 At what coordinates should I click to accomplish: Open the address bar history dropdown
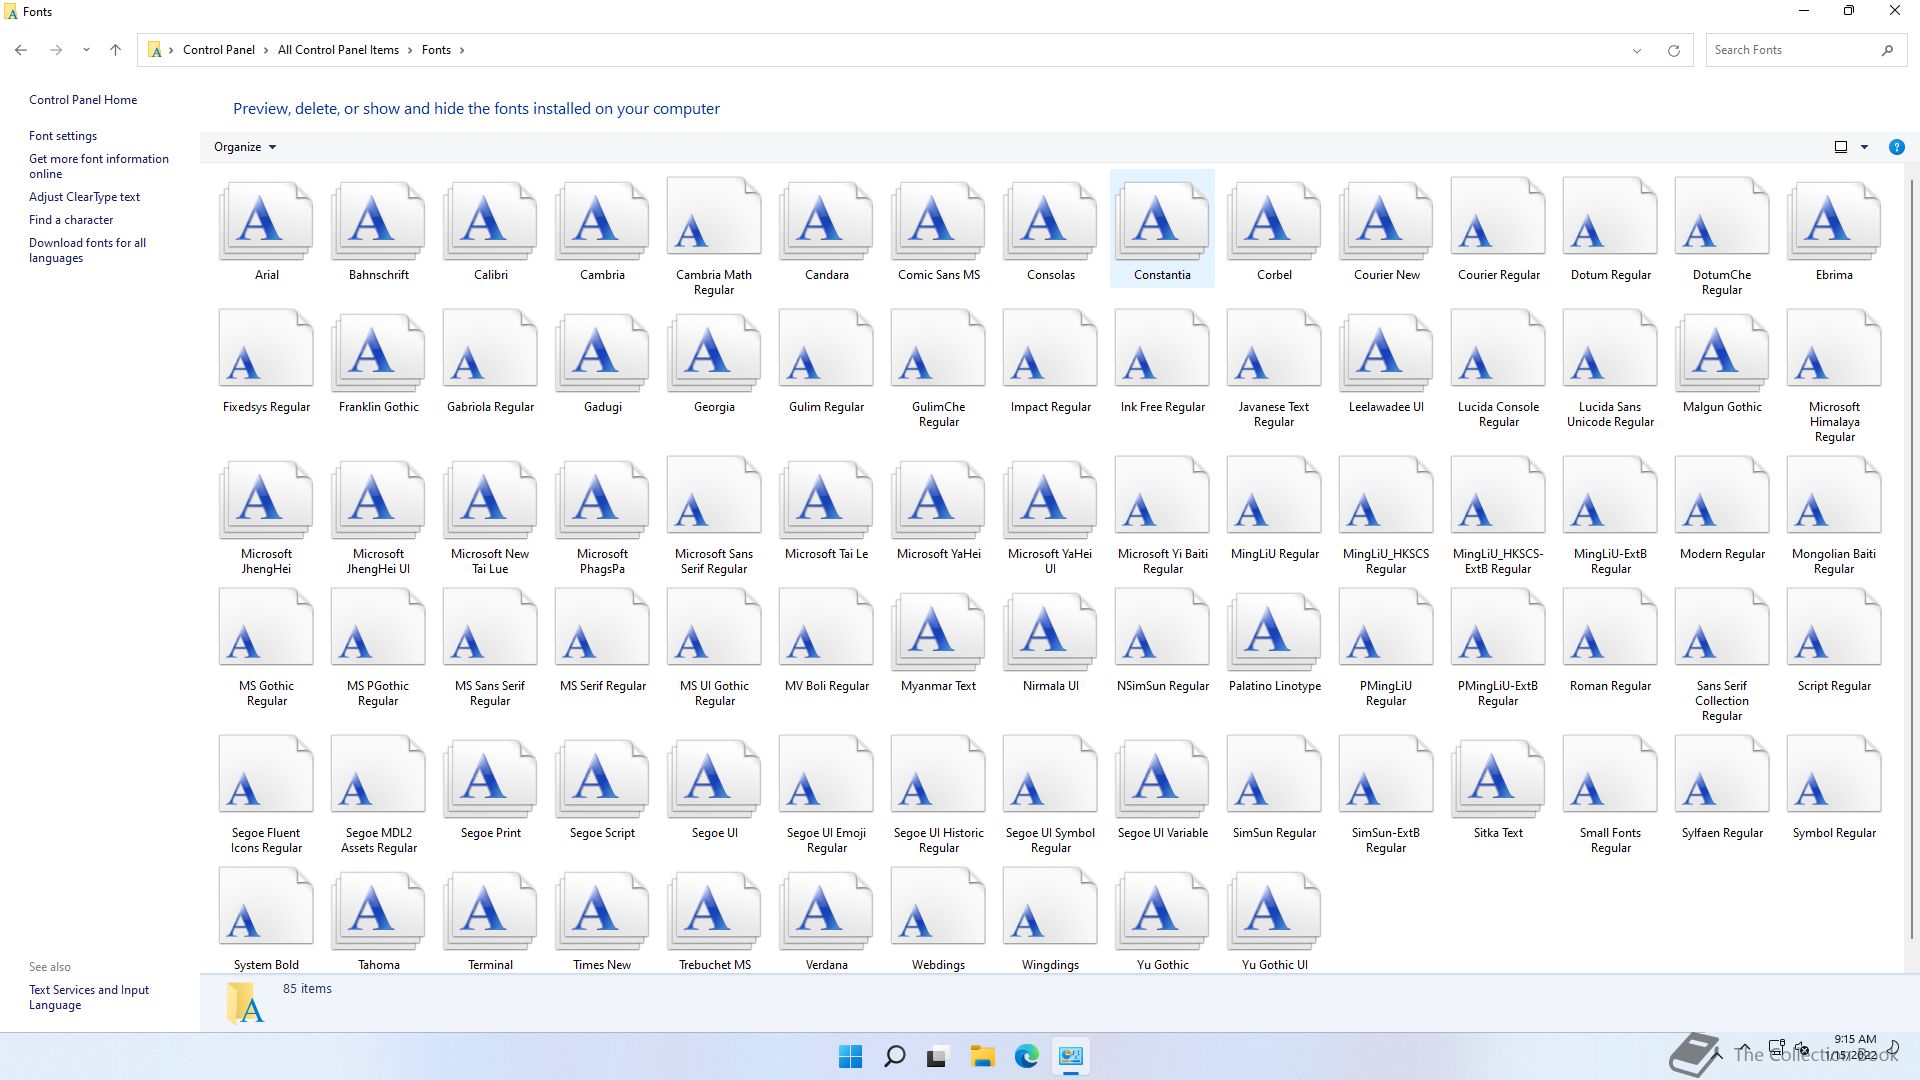tap(1637, 50)
